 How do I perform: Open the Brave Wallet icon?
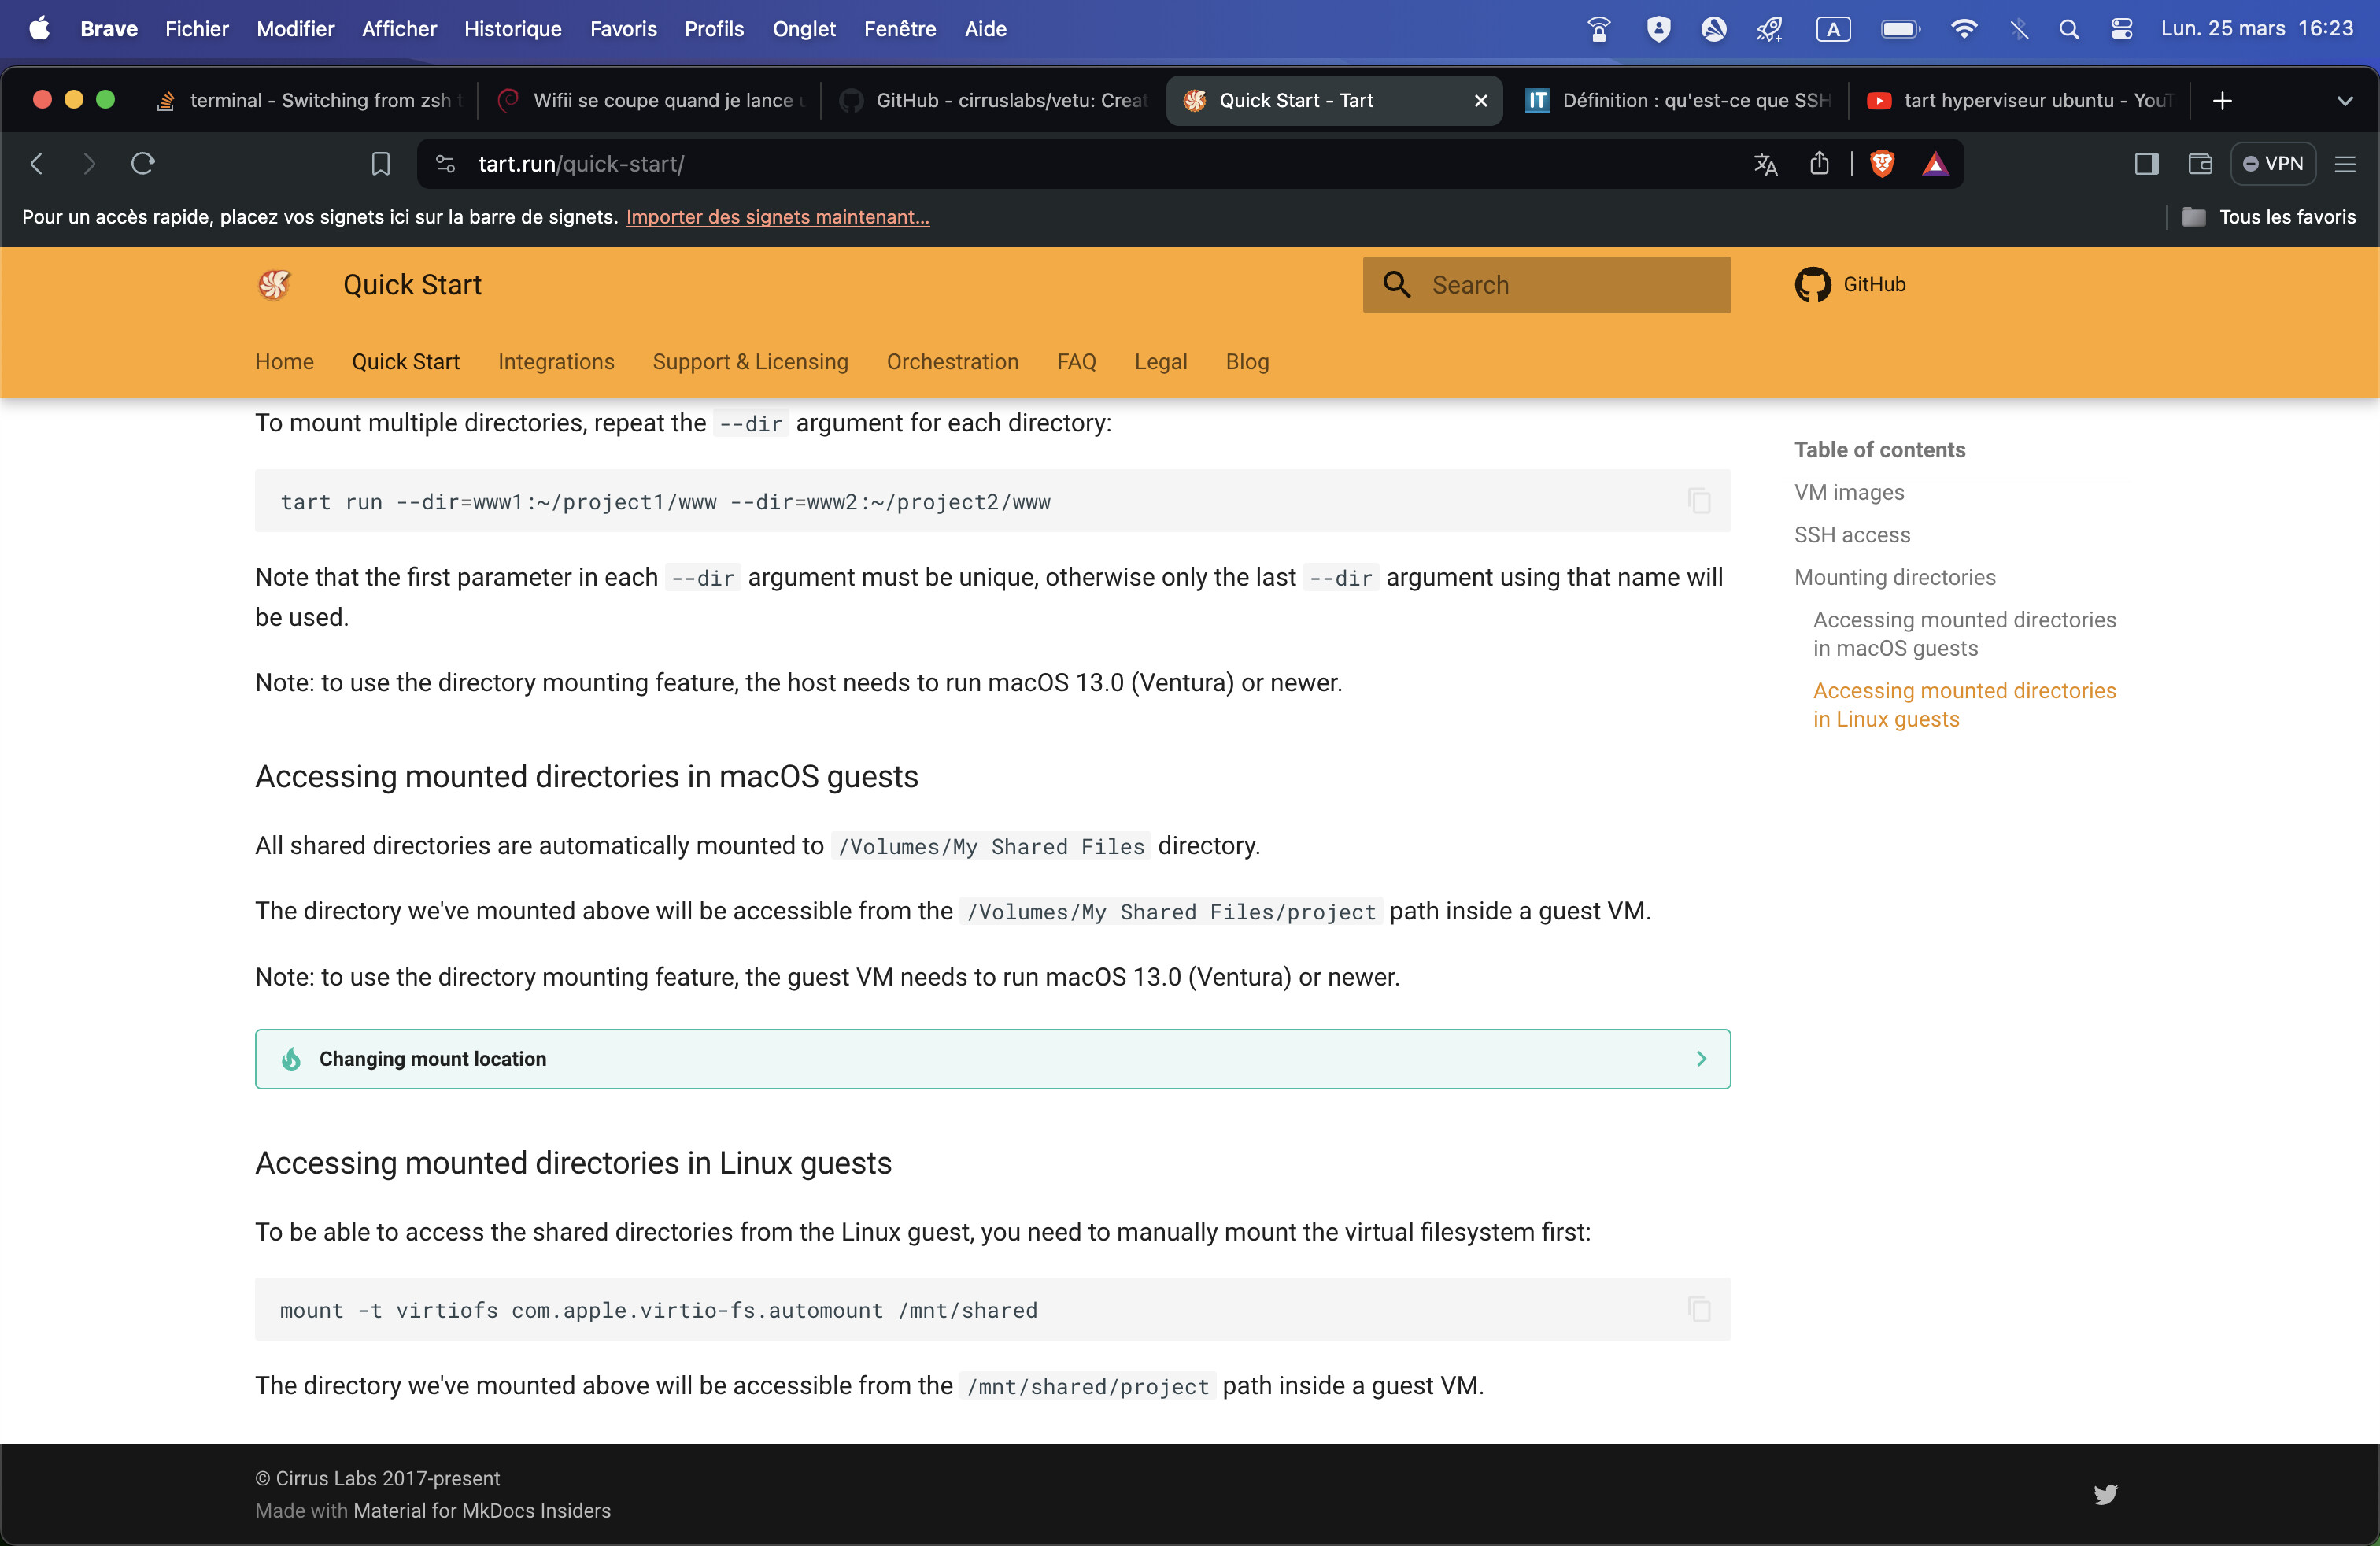[x=2199, y=164]
